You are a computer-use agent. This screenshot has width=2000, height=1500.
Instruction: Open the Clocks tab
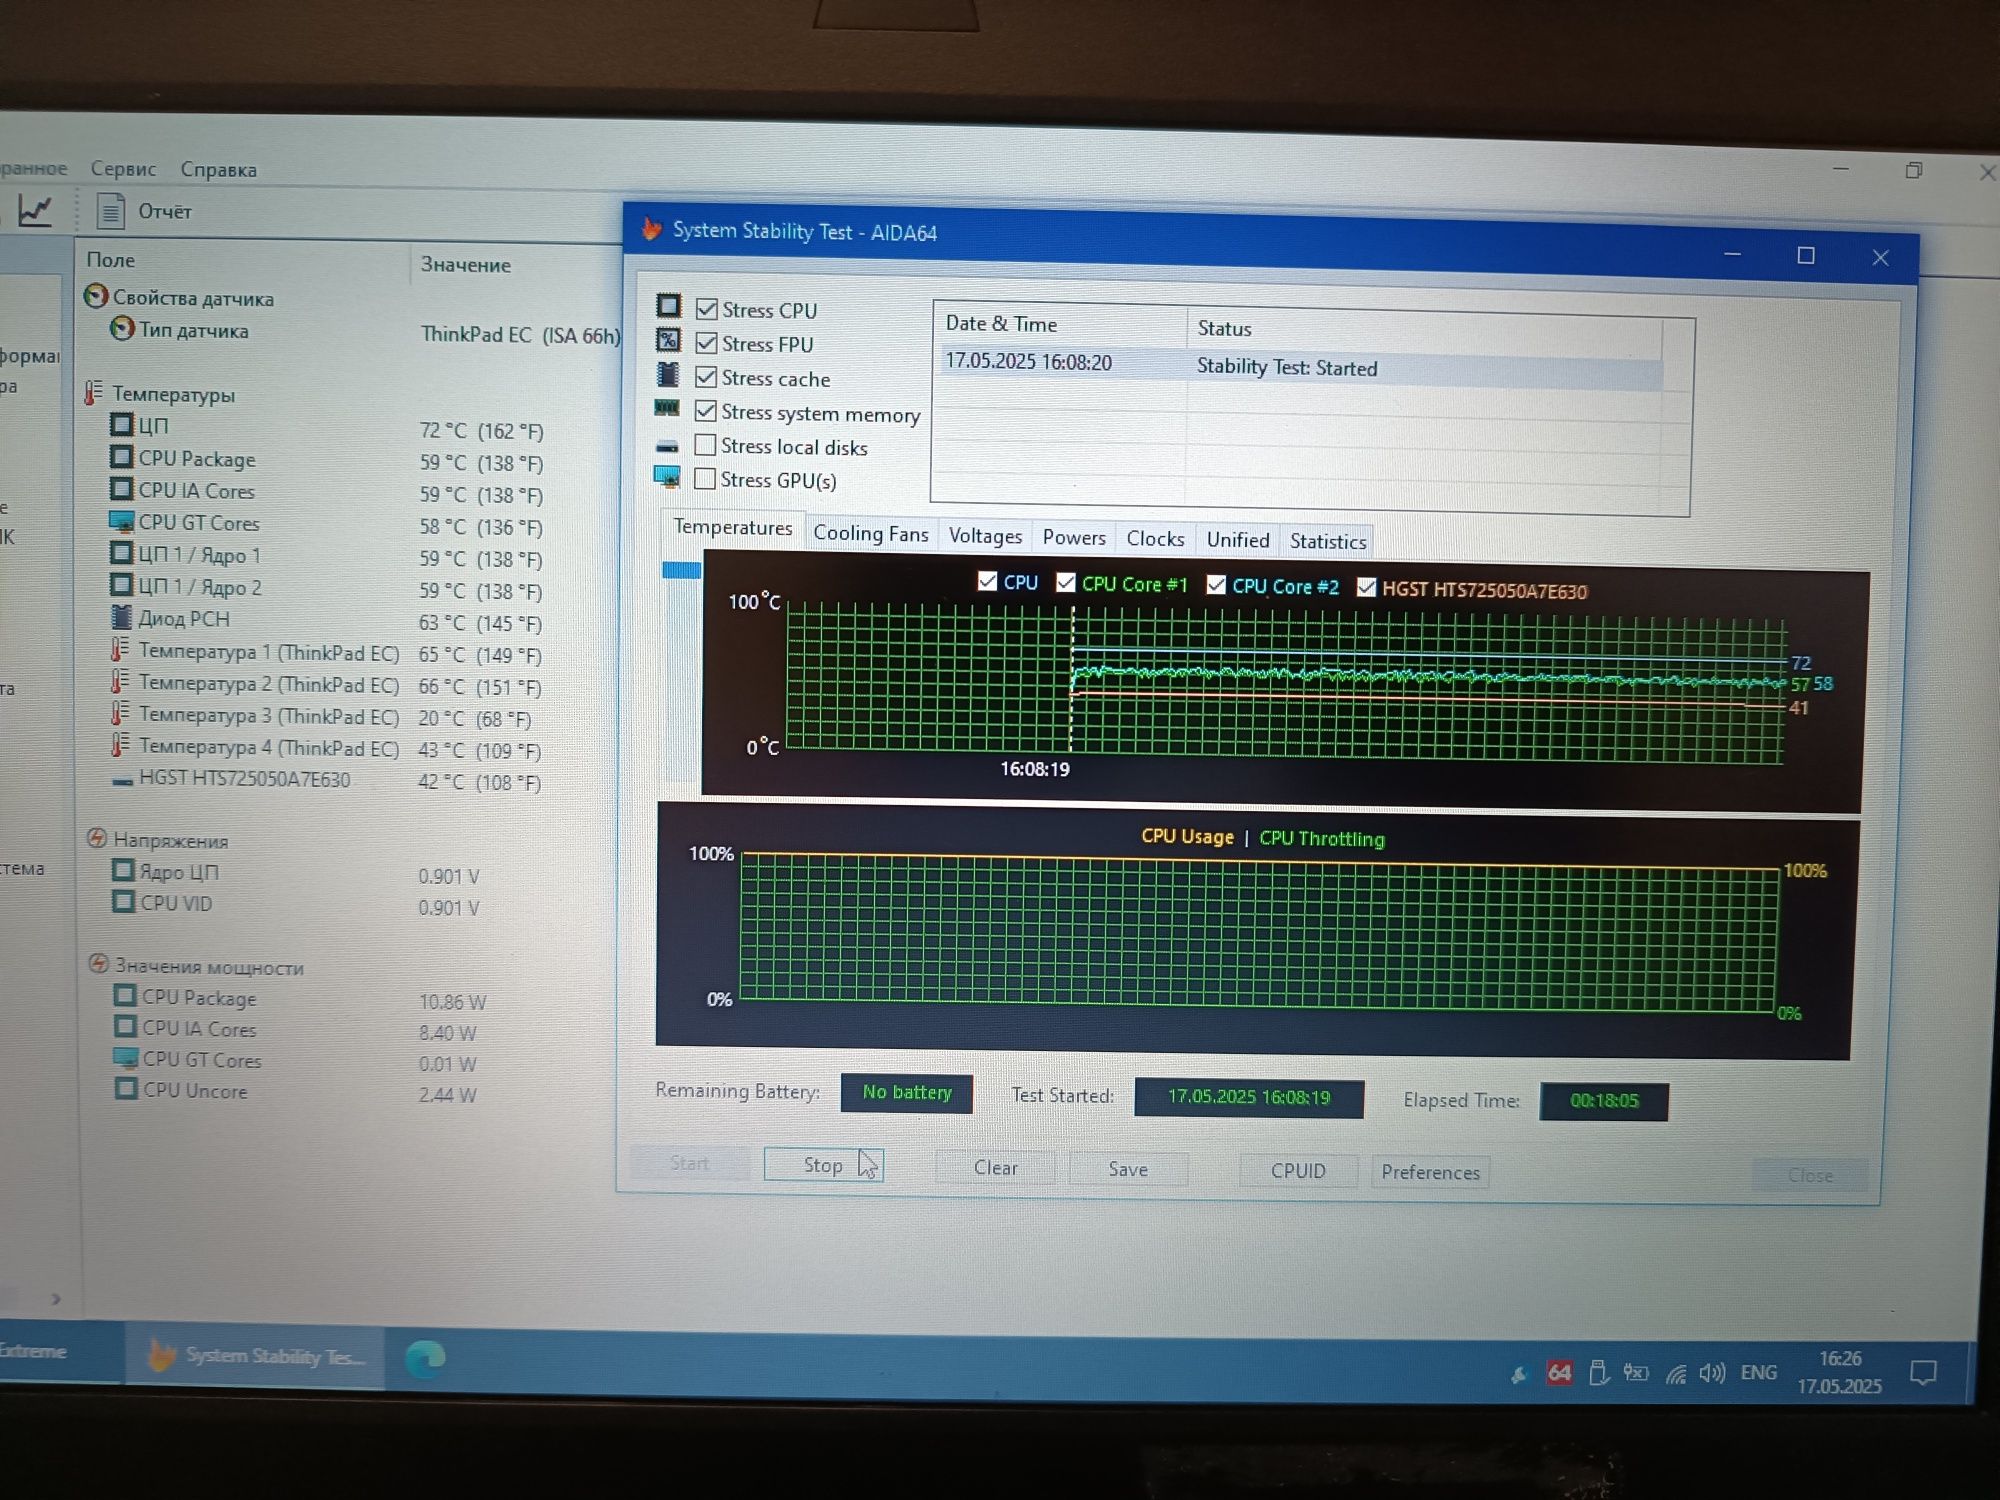coord(1155,539)
